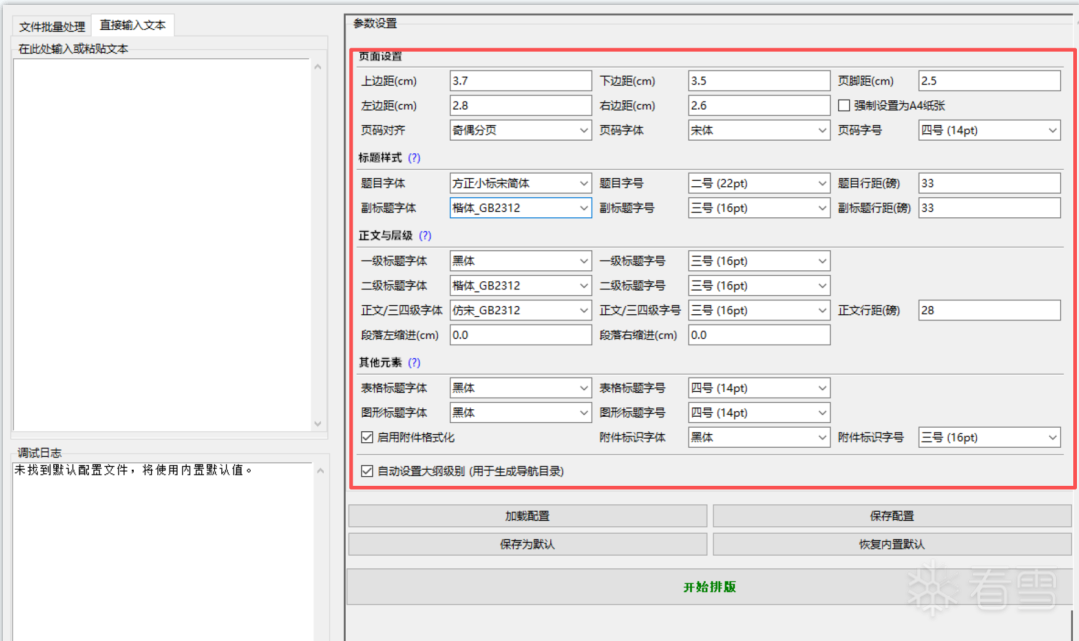
Task: Expand the 一级标题字体 dropdown
Action: coord(520,261)
